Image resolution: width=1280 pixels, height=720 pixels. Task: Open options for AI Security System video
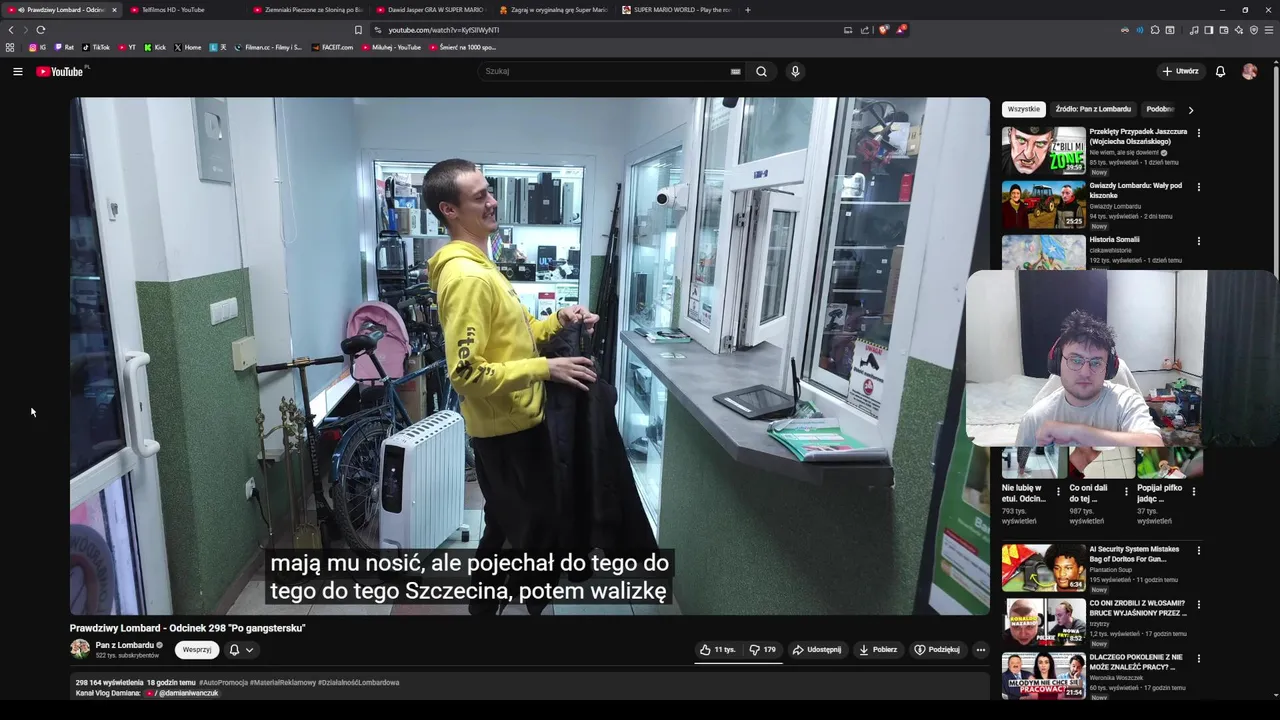coord(1199,550)
